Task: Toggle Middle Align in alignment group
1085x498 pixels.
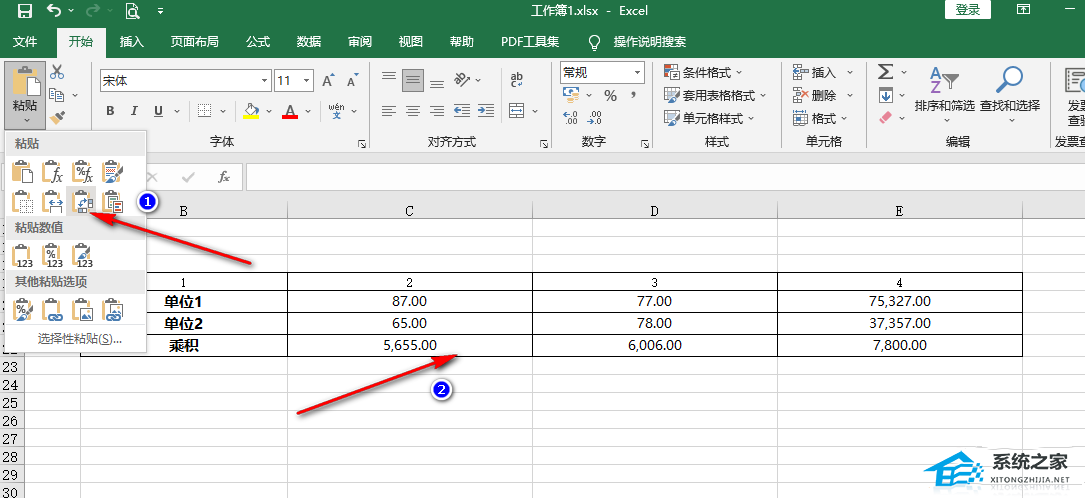Action: pos(413,80)
